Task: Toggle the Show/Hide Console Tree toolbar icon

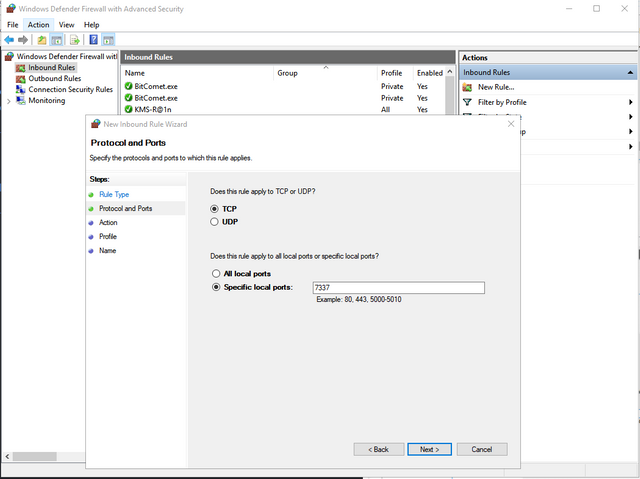Action: tap(56, 40)
